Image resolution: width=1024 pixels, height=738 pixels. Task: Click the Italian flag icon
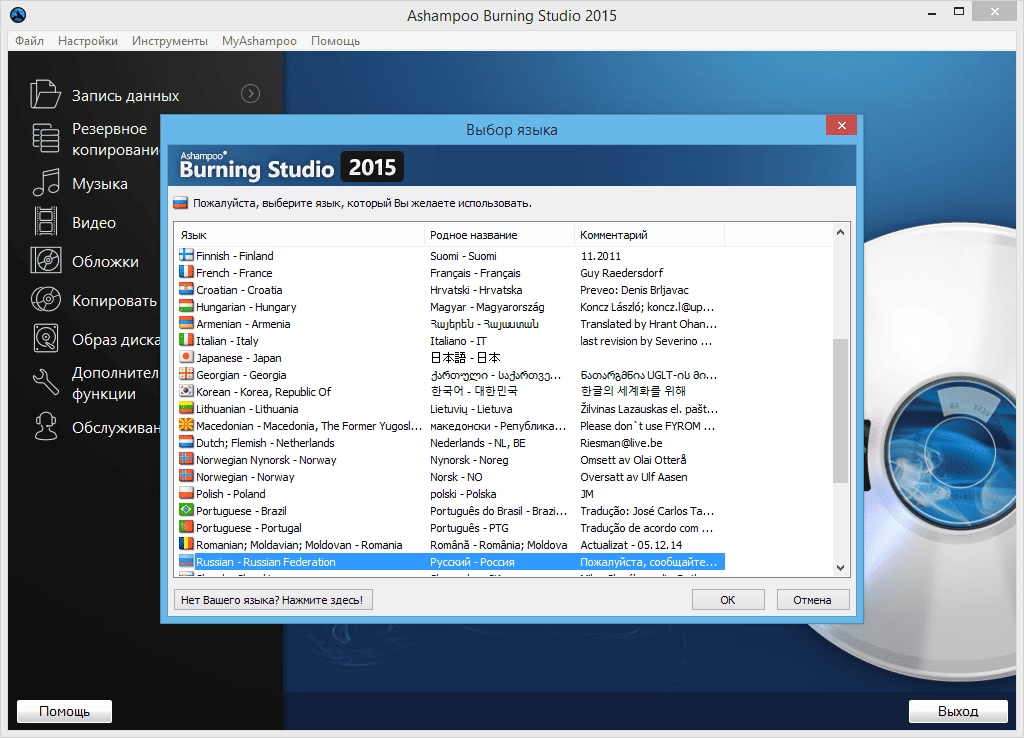pyautogui.click(x=187, y=340)
